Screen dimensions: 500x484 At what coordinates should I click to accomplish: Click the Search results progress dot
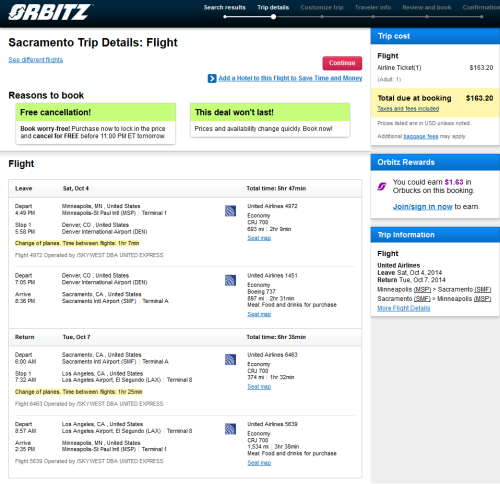[x=225, y=17]
